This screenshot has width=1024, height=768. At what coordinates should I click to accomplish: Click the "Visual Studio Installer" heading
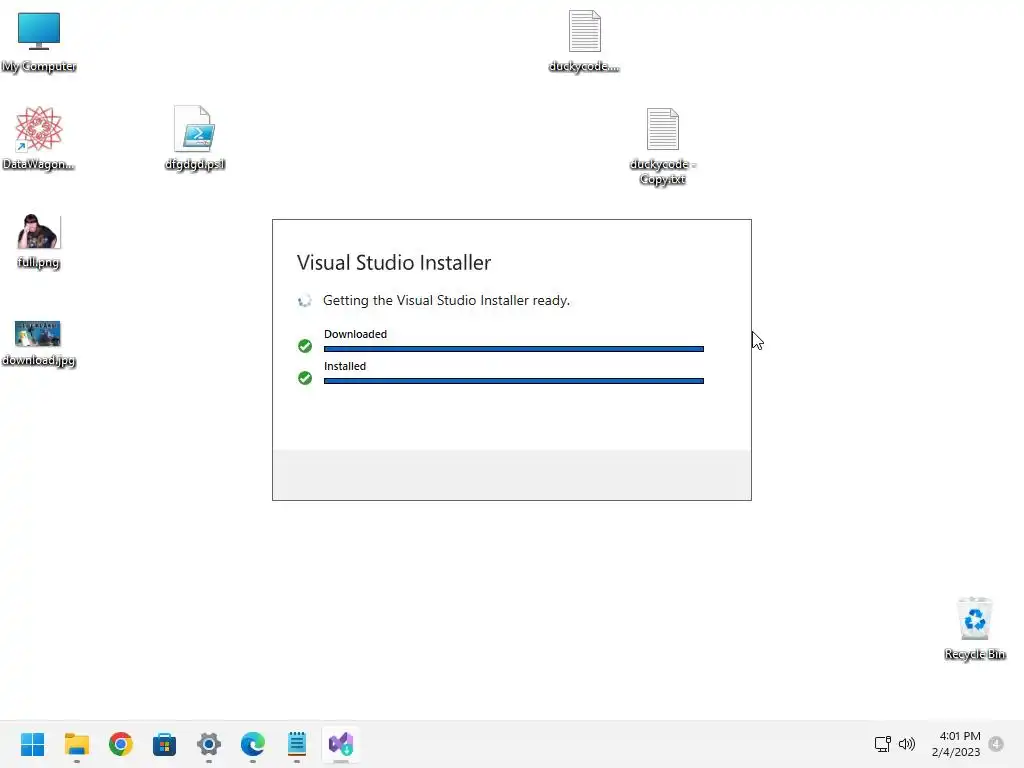[x=394, y=263]
